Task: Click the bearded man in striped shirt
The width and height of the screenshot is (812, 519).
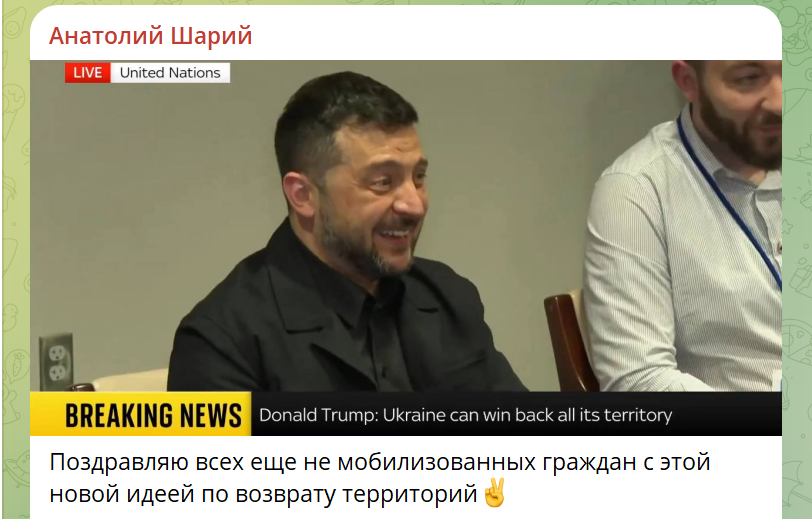Action: coord(689,228)
